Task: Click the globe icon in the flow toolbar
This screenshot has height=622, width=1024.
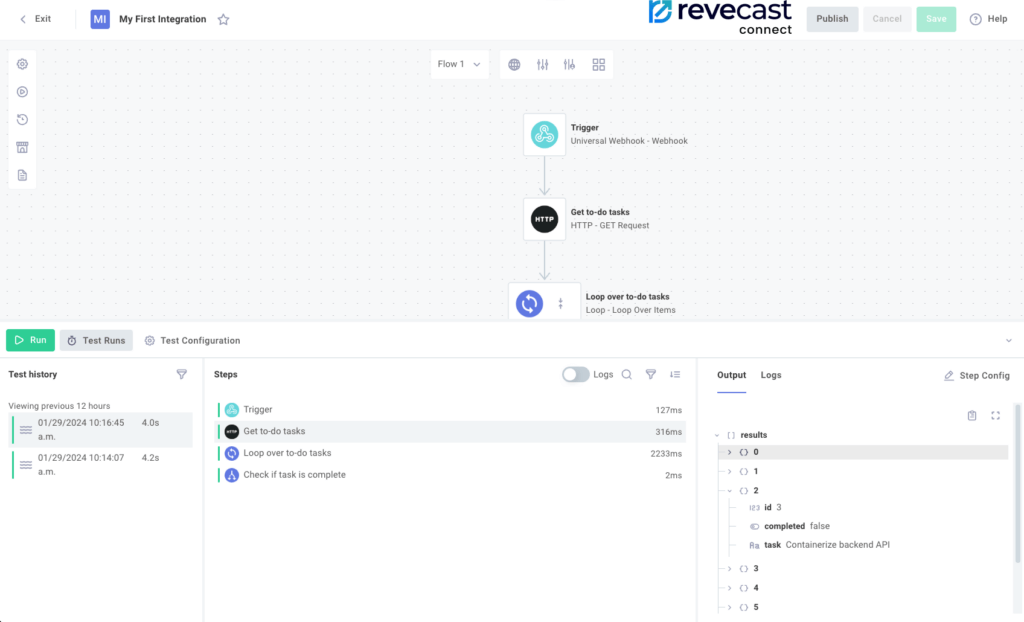Action: (x=514, y=64)
